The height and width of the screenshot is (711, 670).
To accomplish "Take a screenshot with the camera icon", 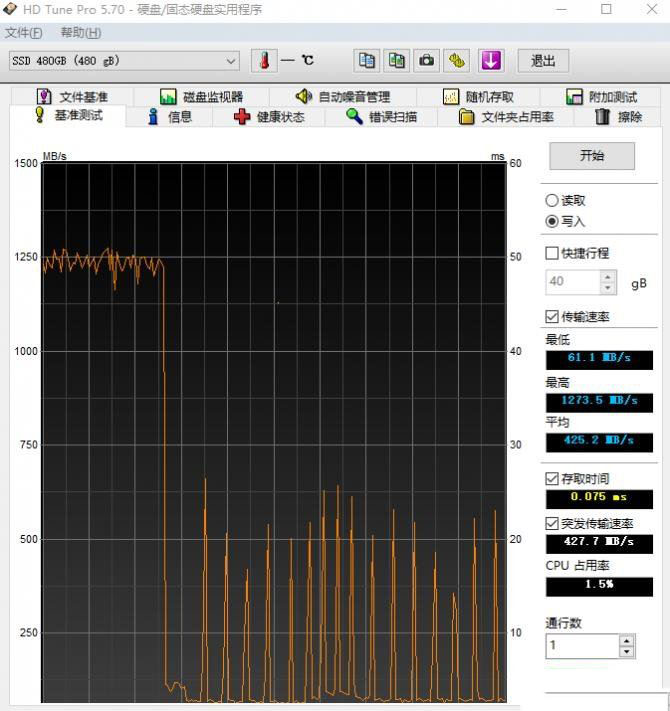I will point(427,60).
